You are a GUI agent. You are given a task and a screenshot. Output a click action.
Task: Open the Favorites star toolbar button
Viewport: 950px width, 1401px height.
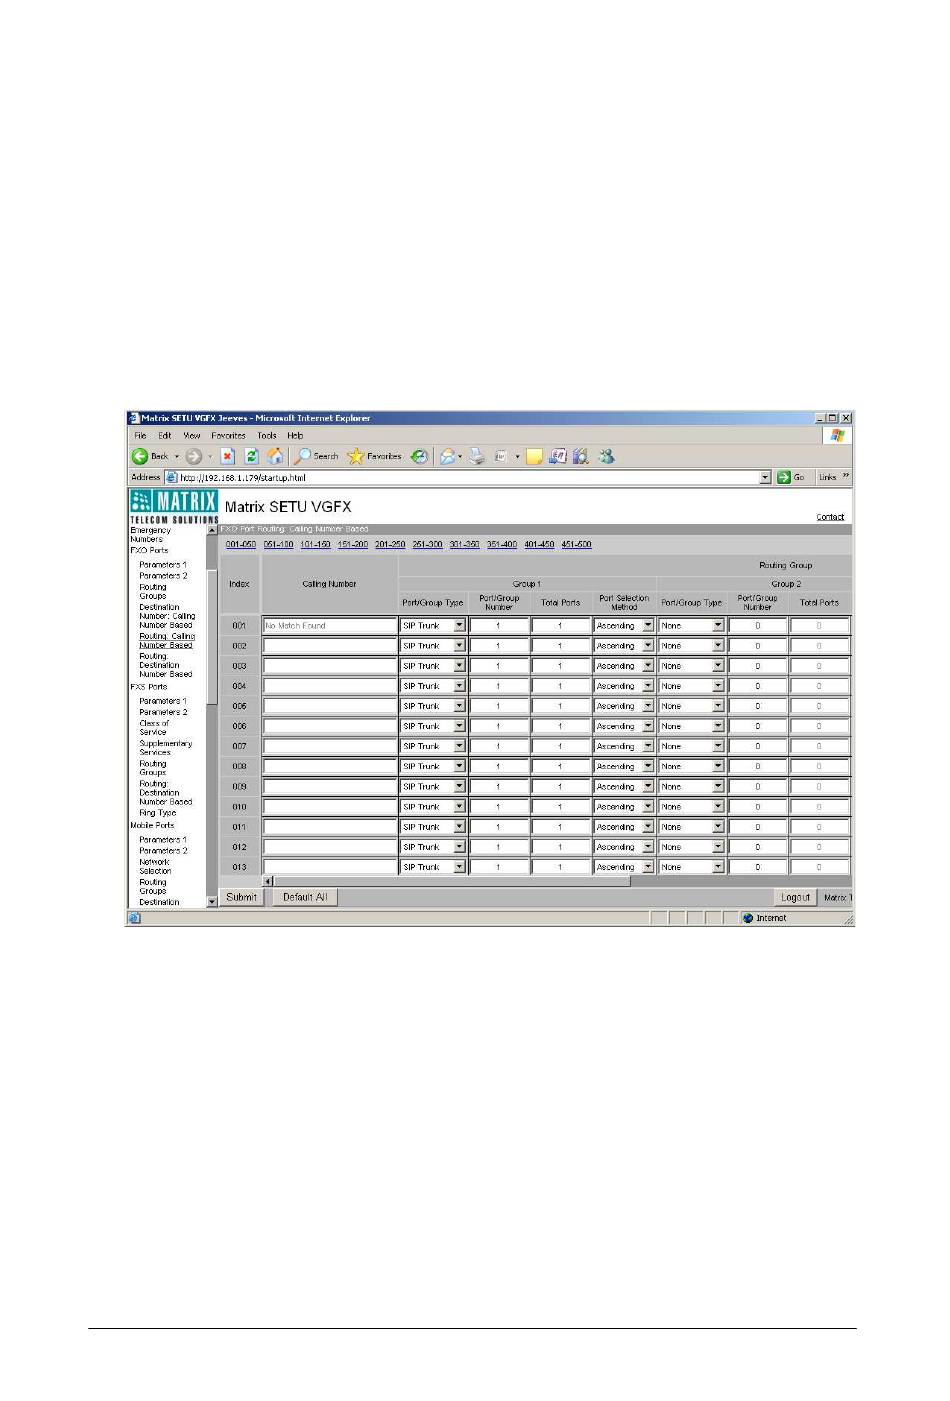(x=374, y=456)
